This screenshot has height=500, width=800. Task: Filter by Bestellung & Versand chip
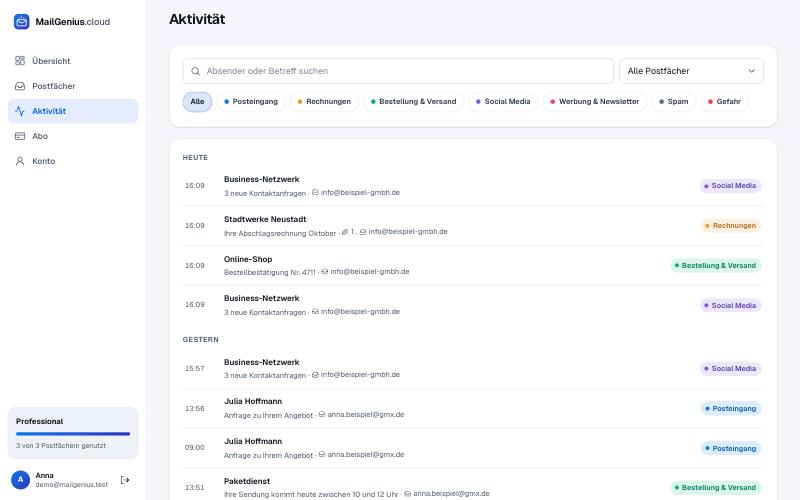pyautogui.click(x=413, y=102)
